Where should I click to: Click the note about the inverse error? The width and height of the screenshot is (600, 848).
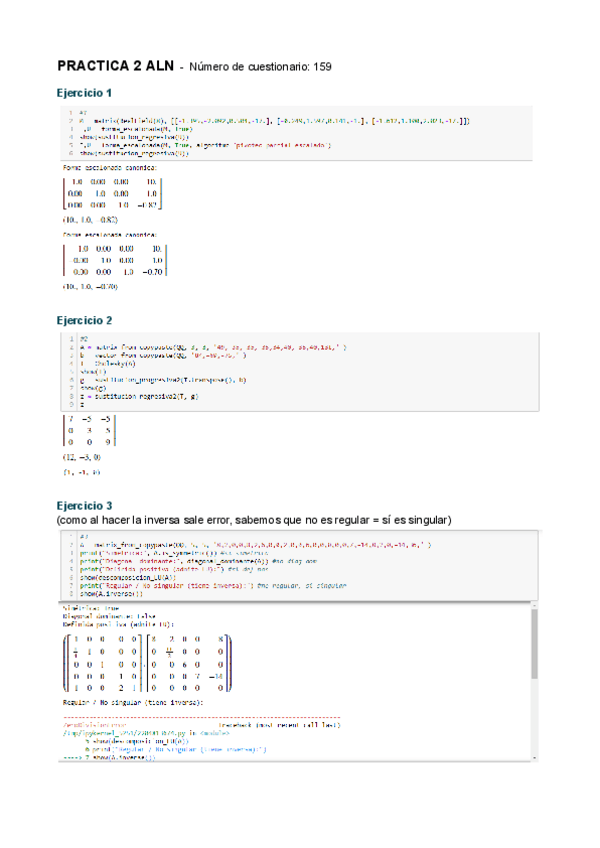coord(255,521)
